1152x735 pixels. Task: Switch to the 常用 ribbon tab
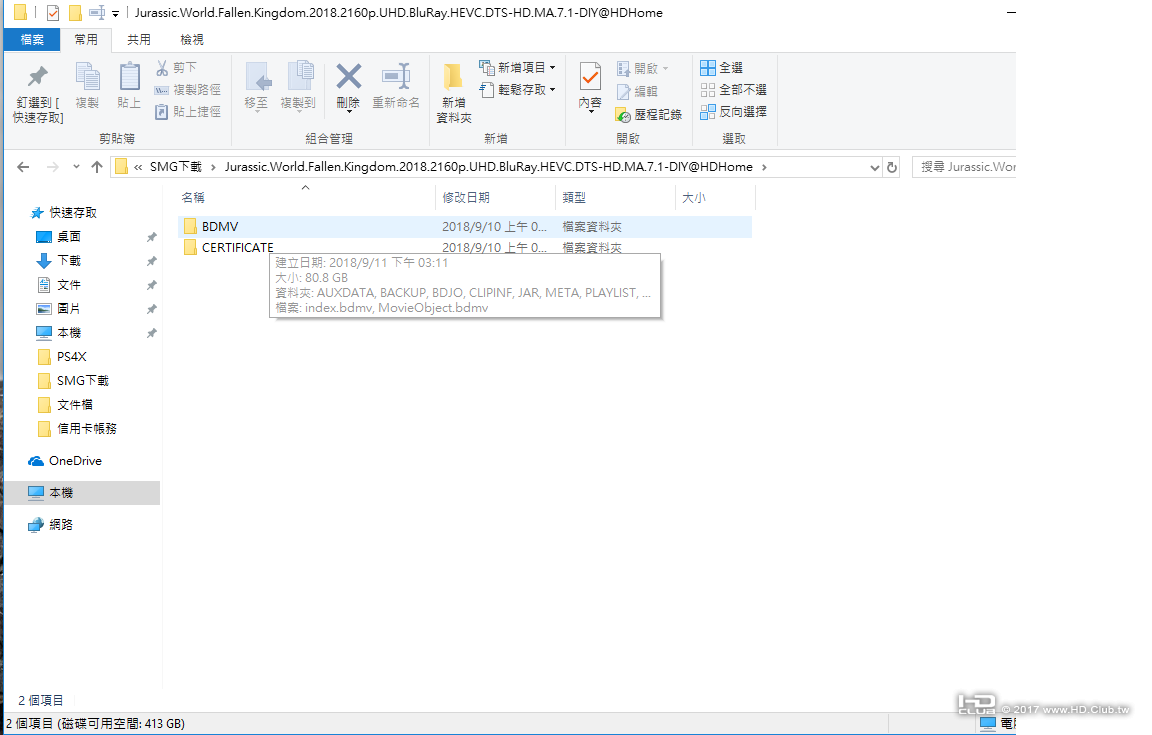point(86,40)
